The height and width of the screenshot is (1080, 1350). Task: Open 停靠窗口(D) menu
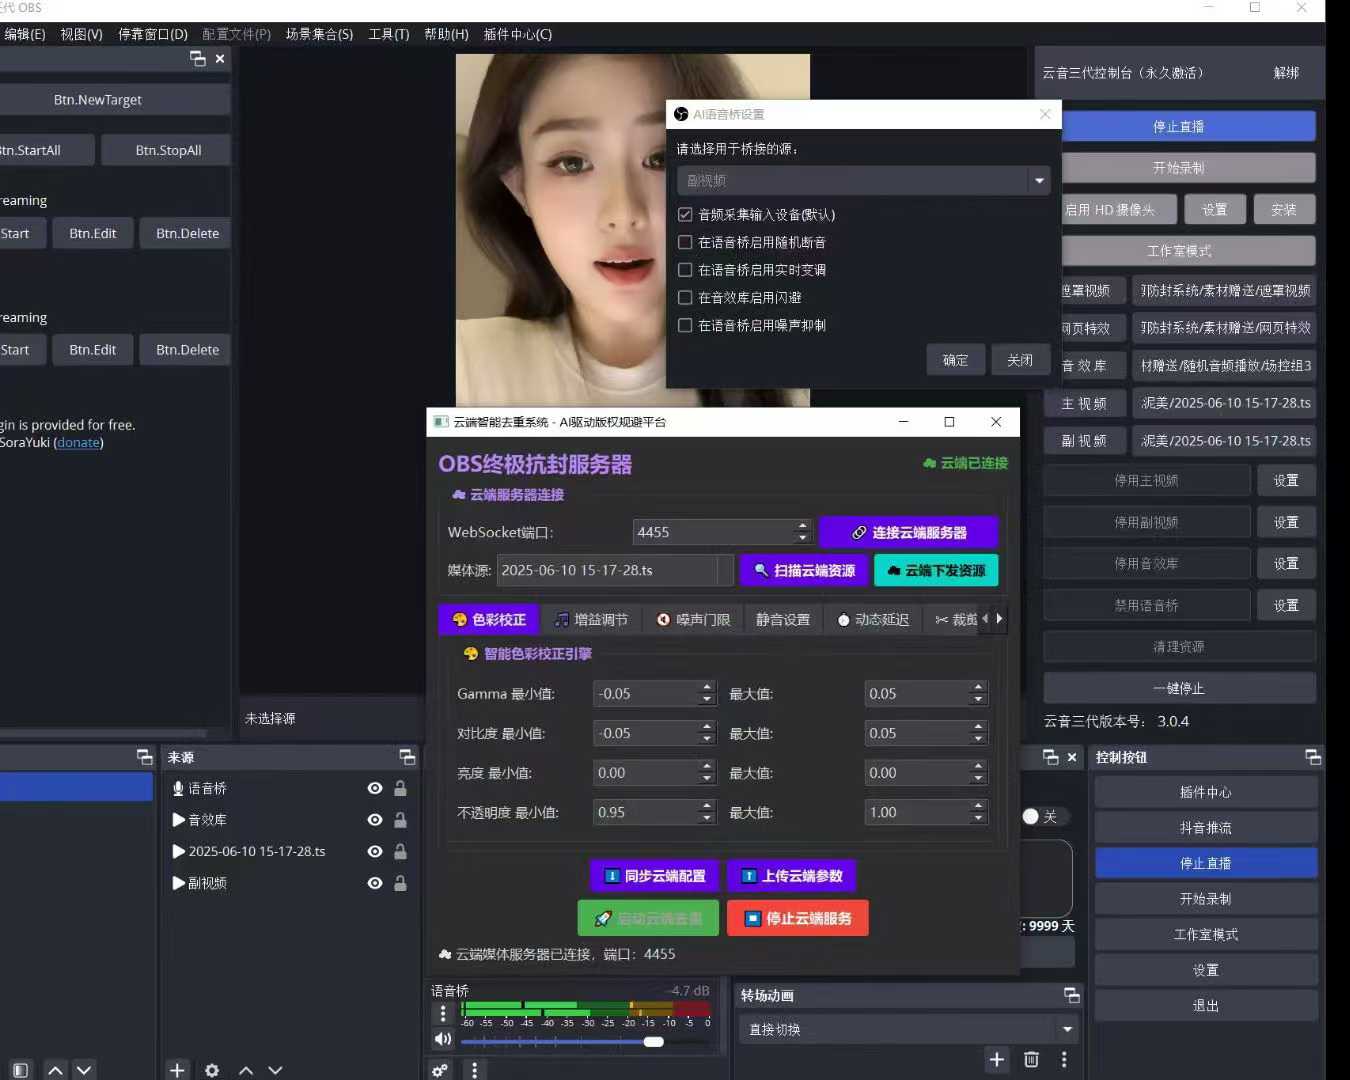(153, 34)
